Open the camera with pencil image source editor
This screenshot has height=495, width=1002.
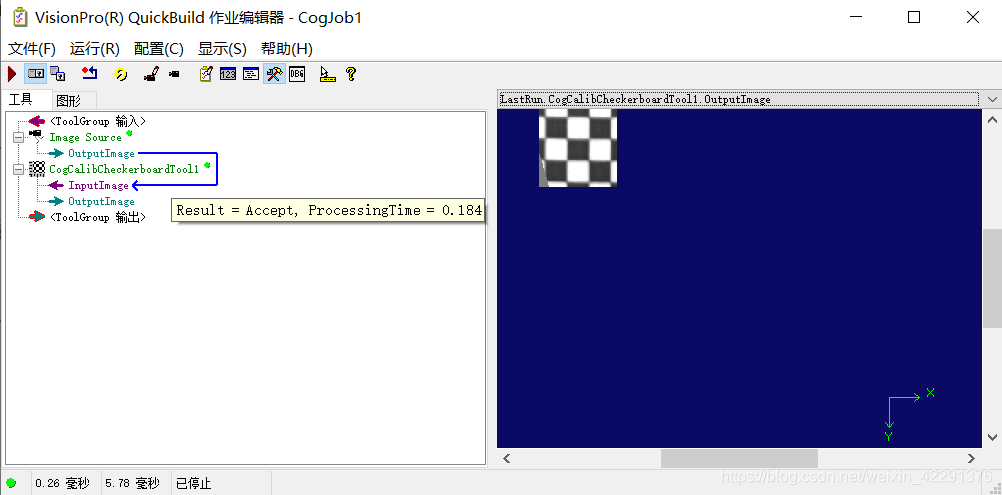tap(151, 74)
